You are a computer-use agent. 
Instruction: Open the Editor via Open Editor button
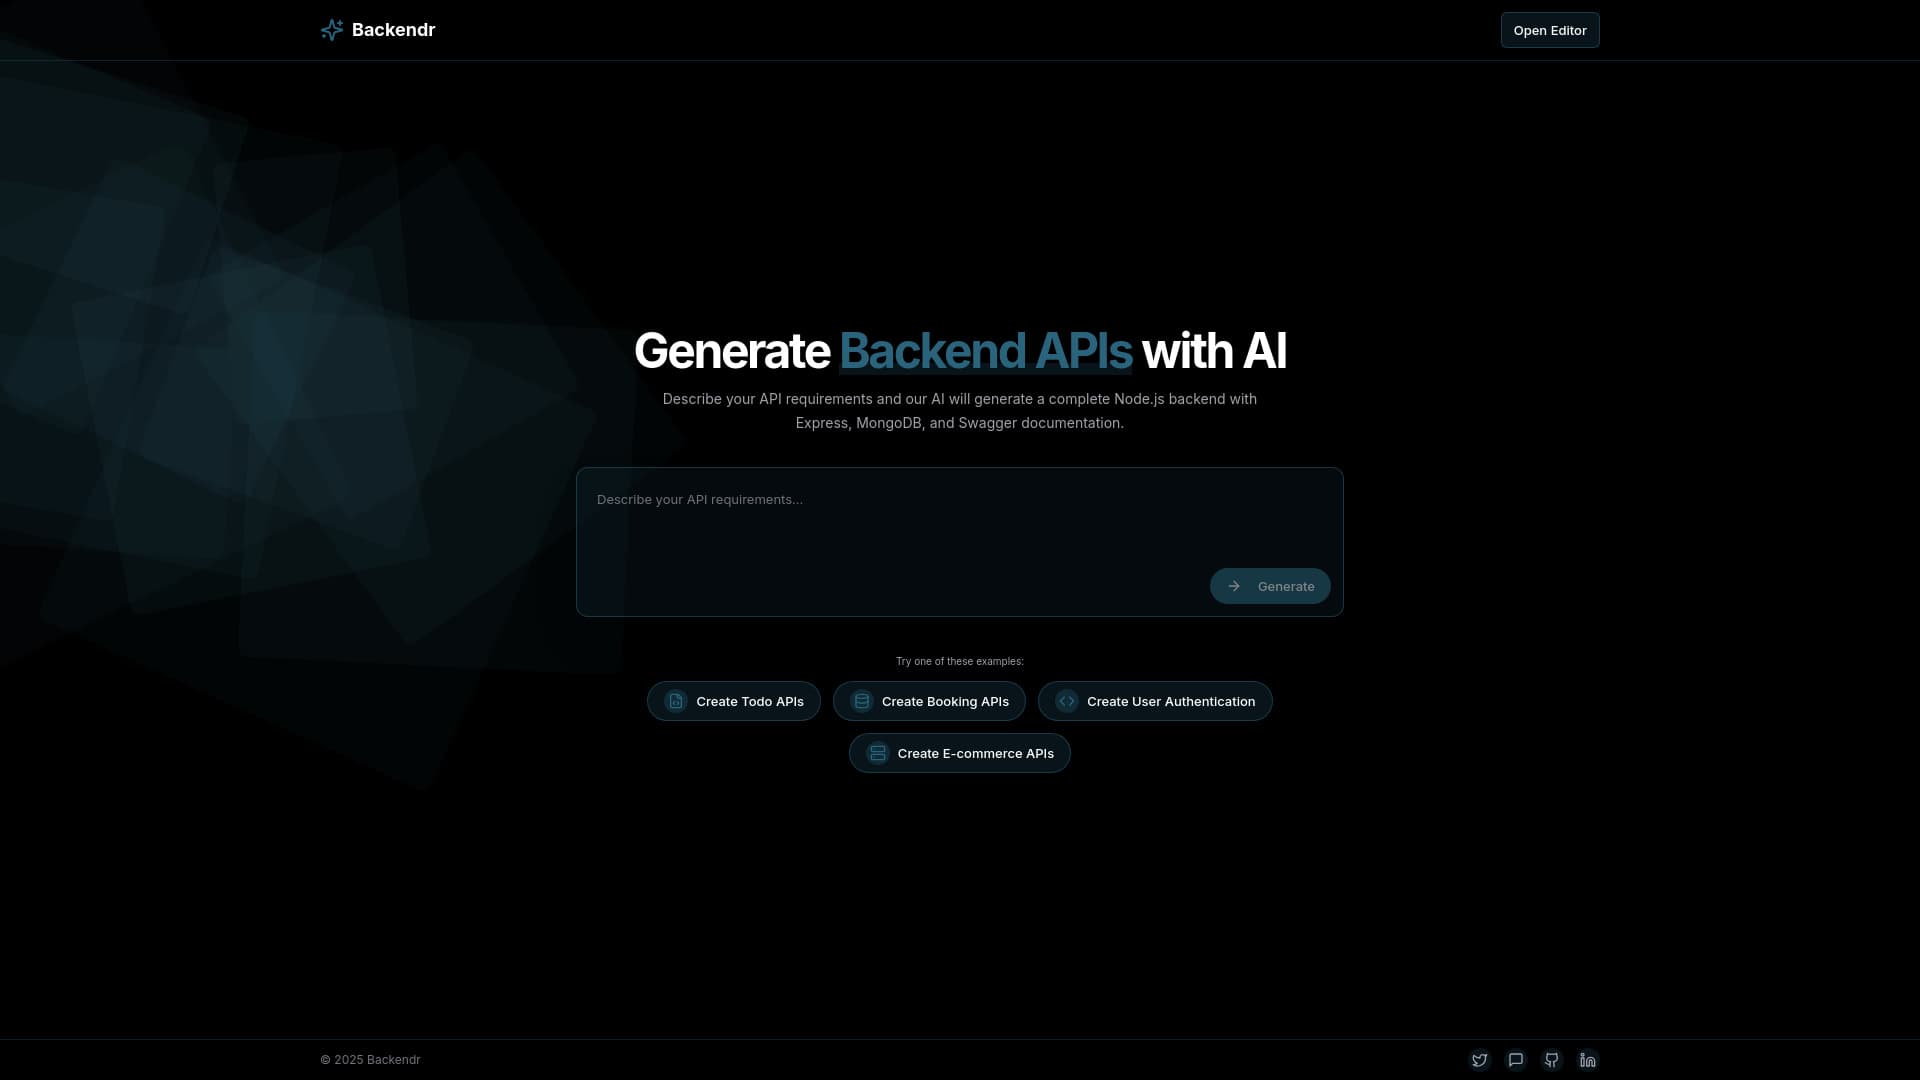point(1549,29)
